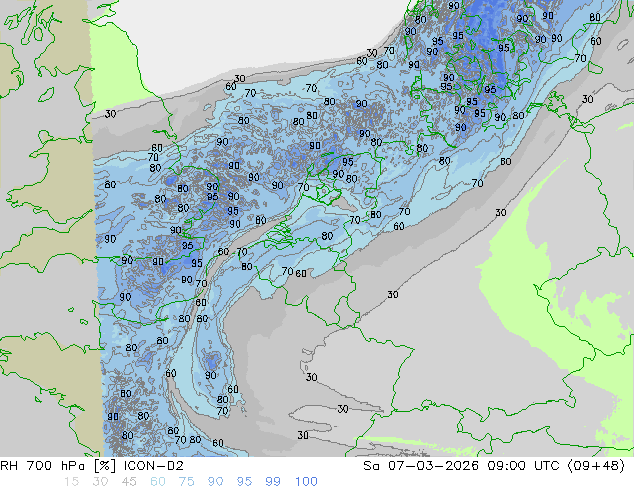Click the '09:00 UTC' valid time

524,466
